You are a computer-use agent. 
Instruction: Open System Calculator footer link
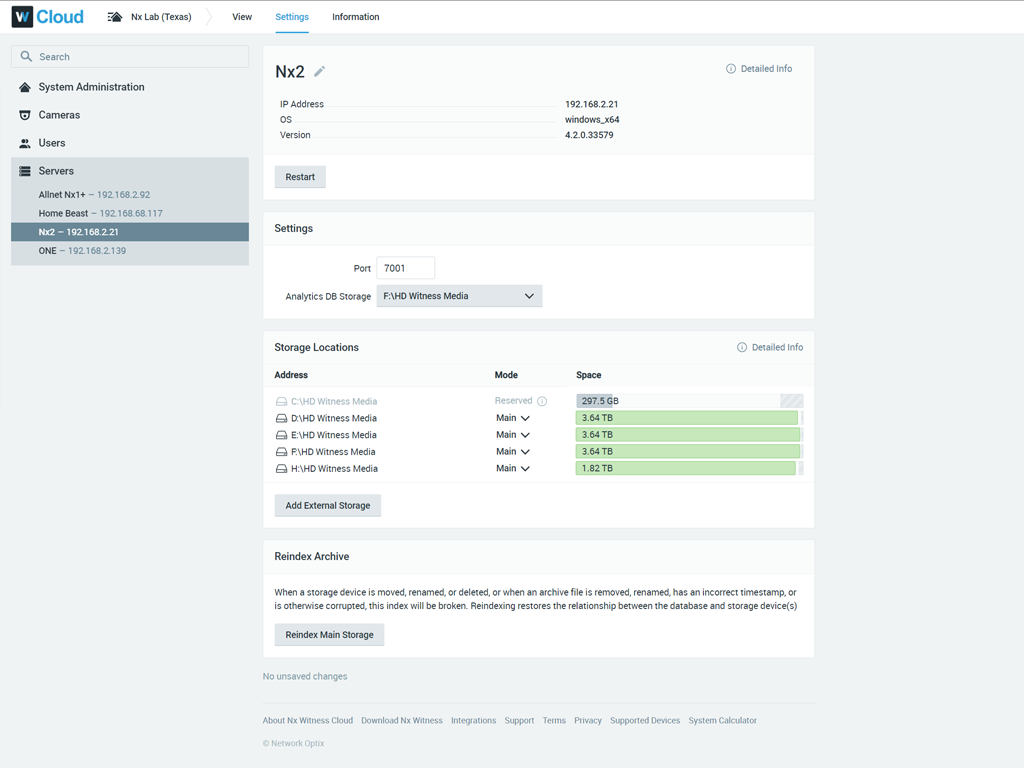pos(722,720)
